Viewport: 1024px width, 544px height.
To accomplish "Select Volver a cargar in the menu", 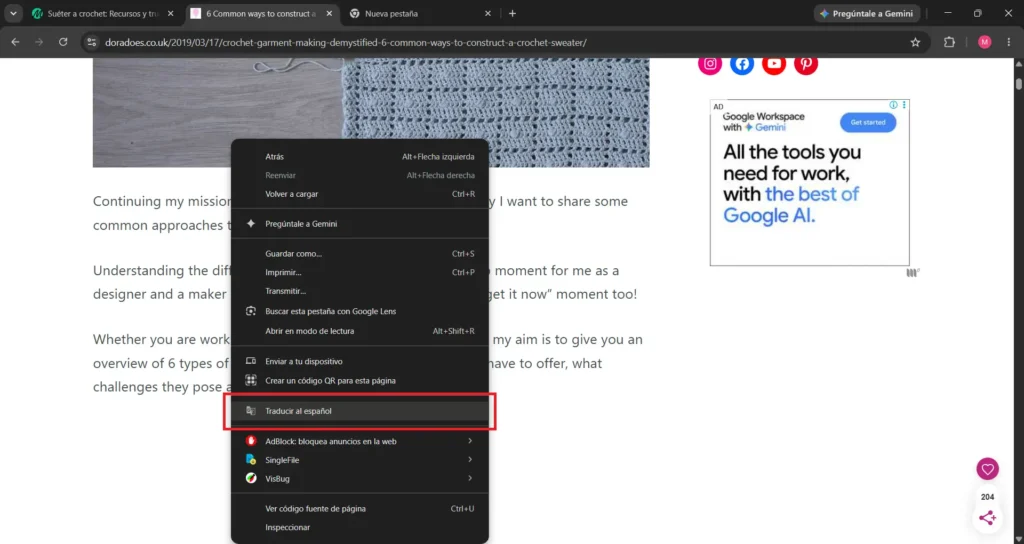I will point(360,194).
